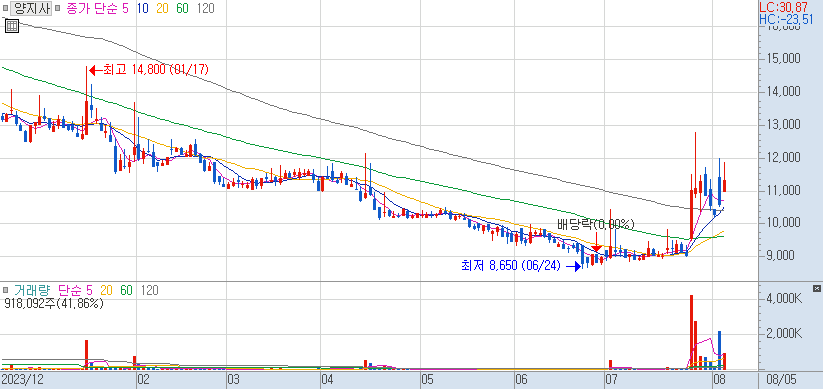Click the 거래량 volume legend label
This screenshot has width=823, height=389.
[x=32, y=290]
